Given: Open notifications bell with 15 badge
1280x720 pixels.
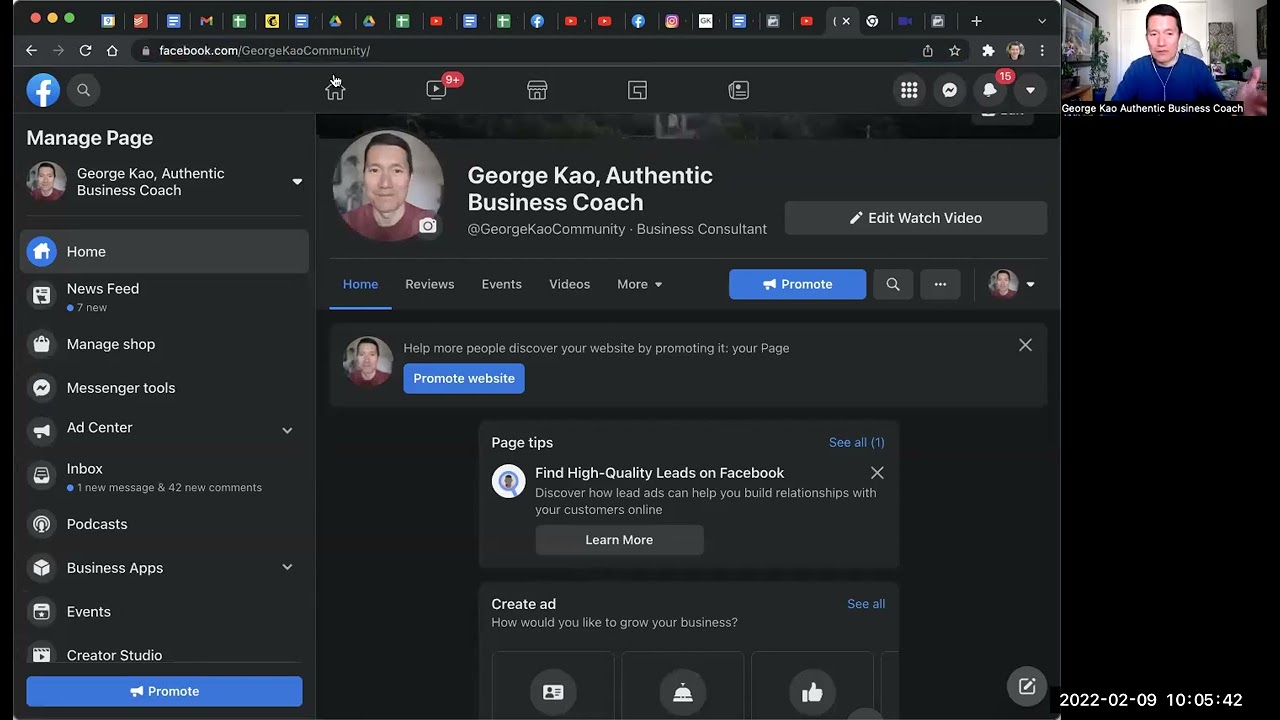Looking at the screenshot, I should (x=990, y=90).
